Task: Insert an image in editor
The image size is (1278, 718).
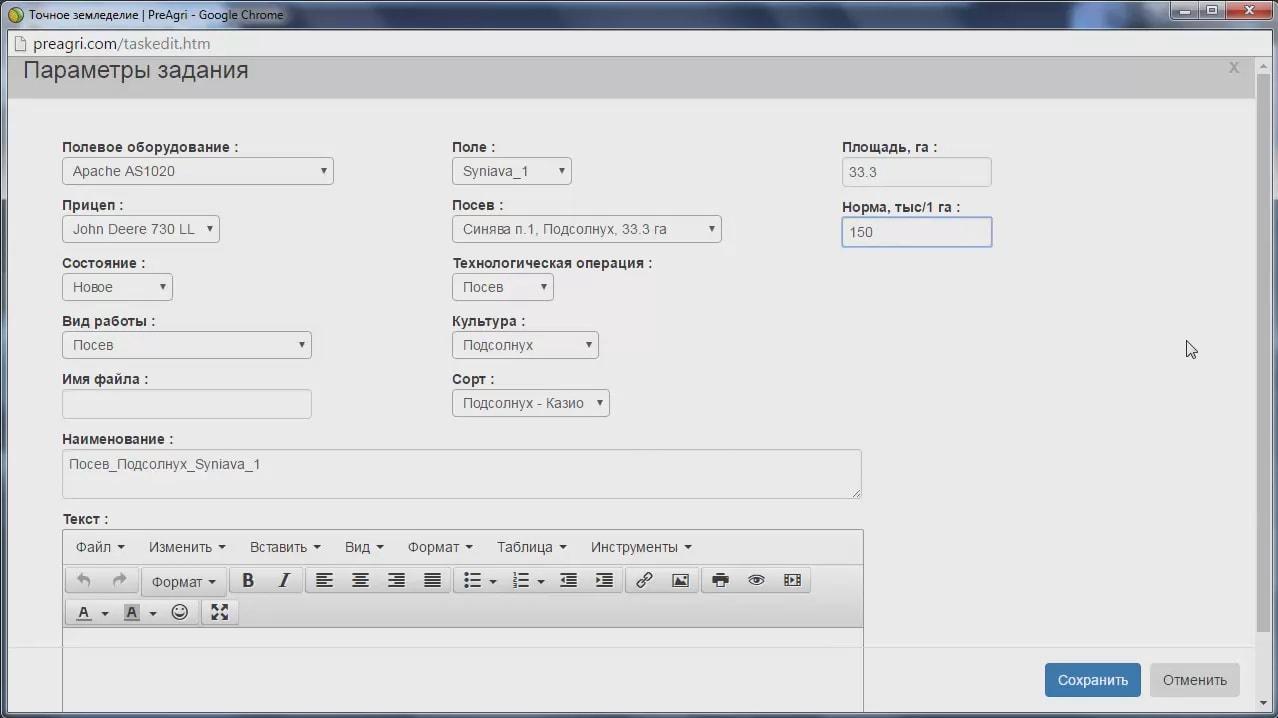Action: [680, 581]
